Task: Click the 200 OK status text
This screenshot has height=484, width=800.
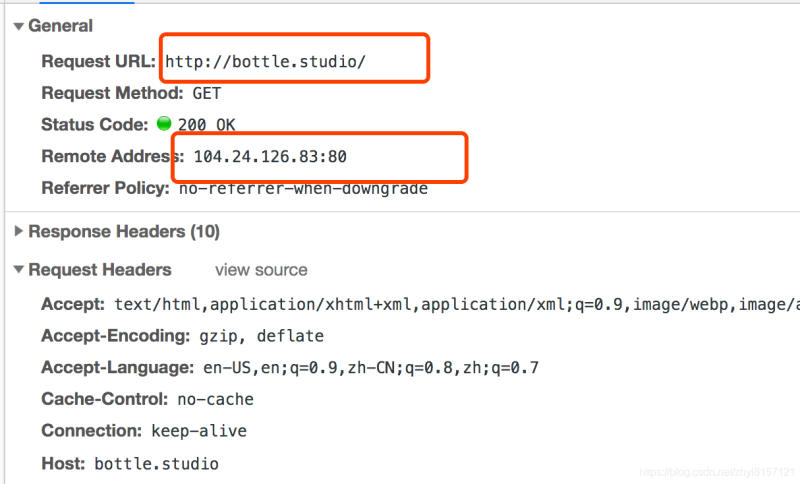Action: click(x=207, y=125)
